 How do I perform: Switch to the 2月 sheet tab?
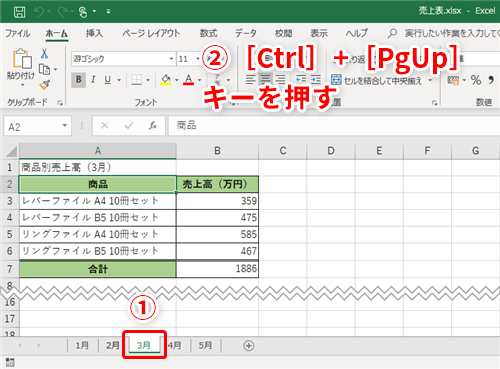coord(113,345)
